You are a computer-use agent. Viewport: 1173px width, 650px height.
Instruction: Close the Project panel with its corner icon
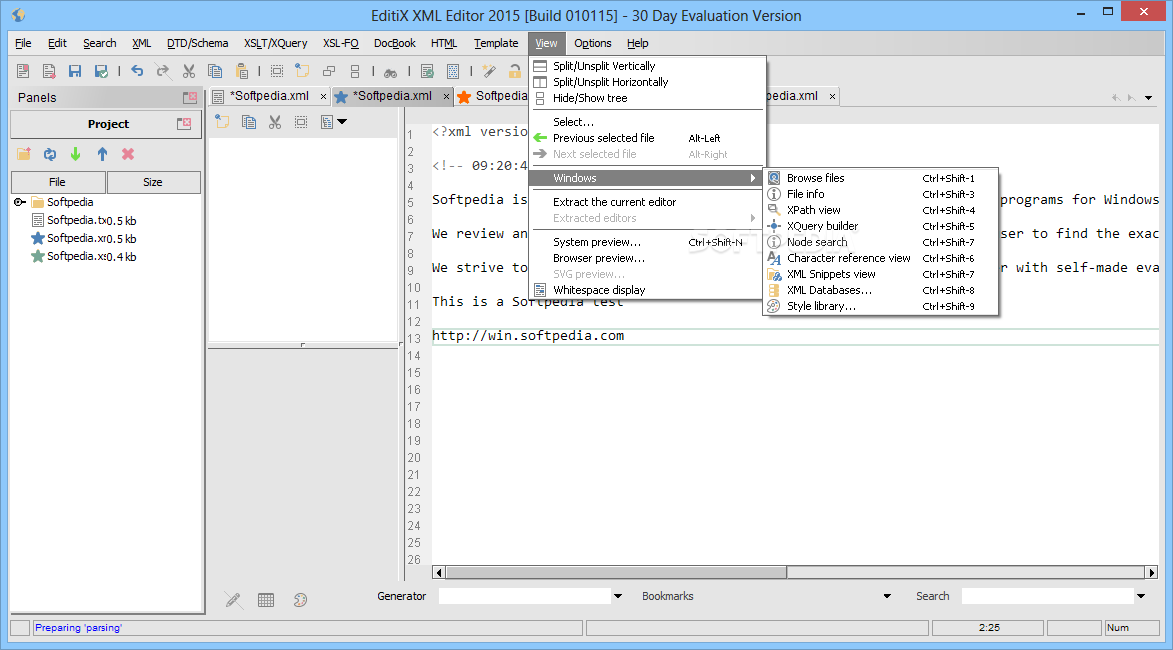click(x=184, y=123)
